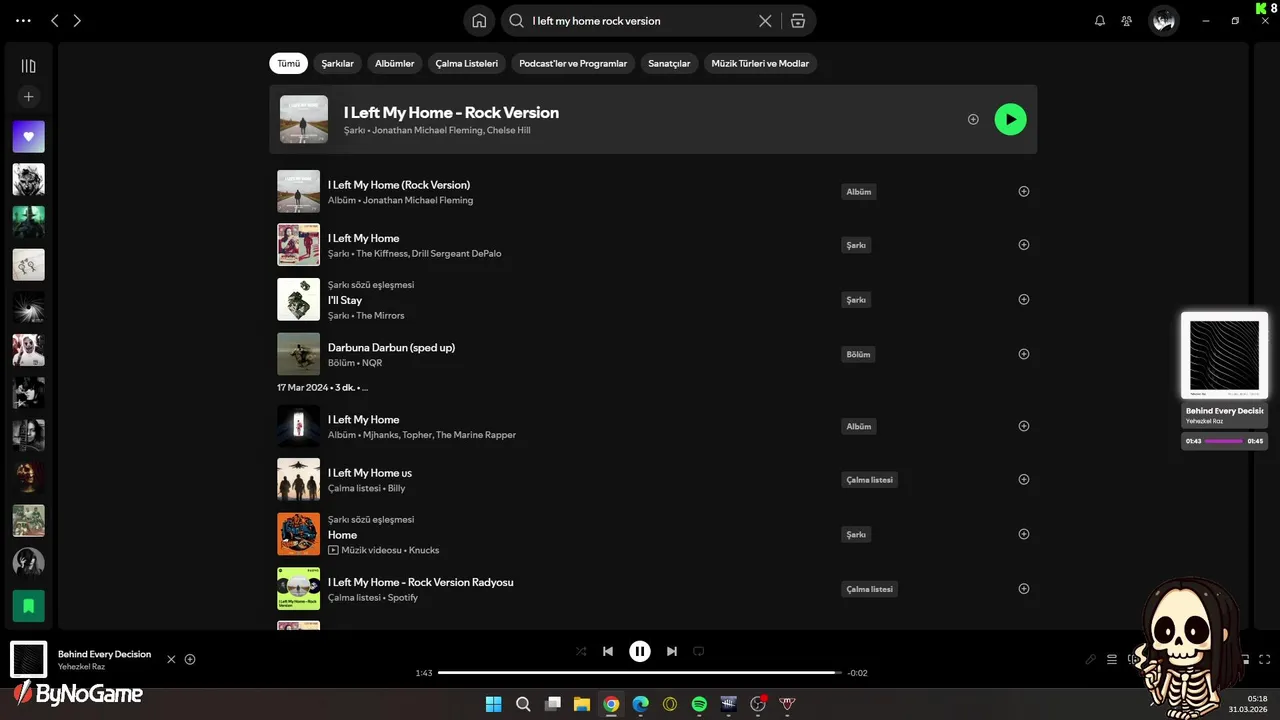
Task: Open the three-dots app menu
Action: (x=24, y=21)
